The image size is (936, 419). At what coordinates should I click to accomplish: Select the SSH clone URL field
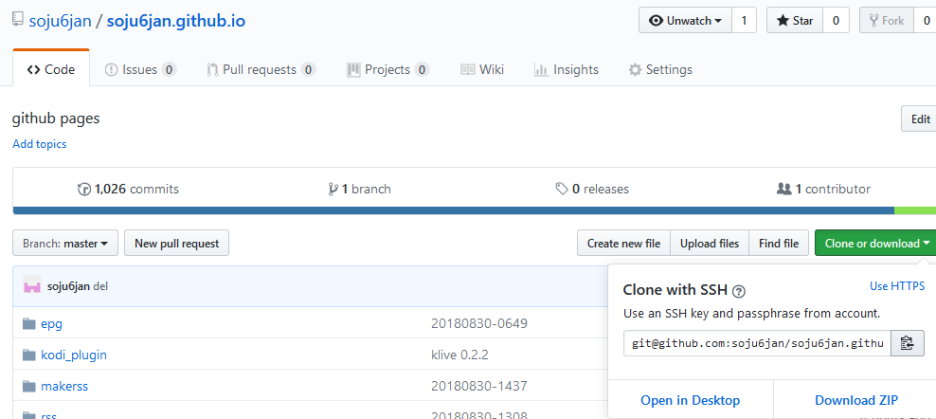758,343
